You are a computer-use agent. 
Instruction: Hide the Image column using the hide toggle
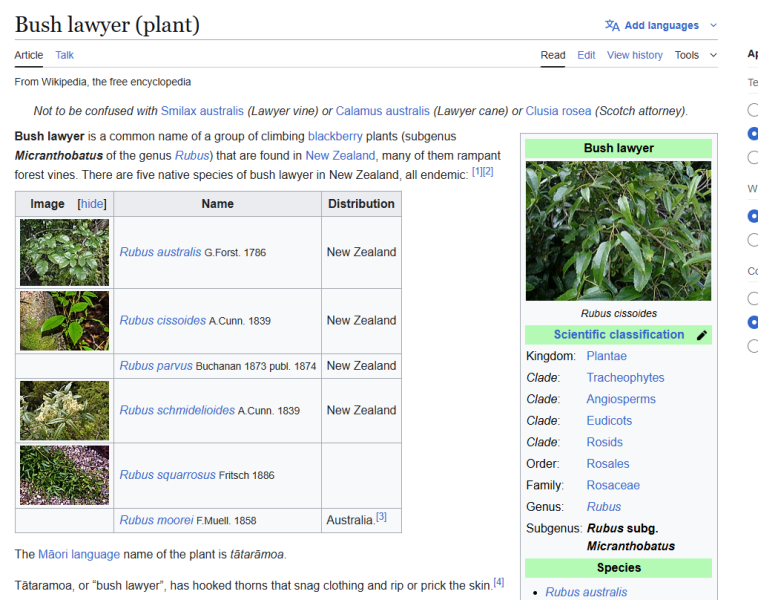pyautogui.click(x=92, y=204)
